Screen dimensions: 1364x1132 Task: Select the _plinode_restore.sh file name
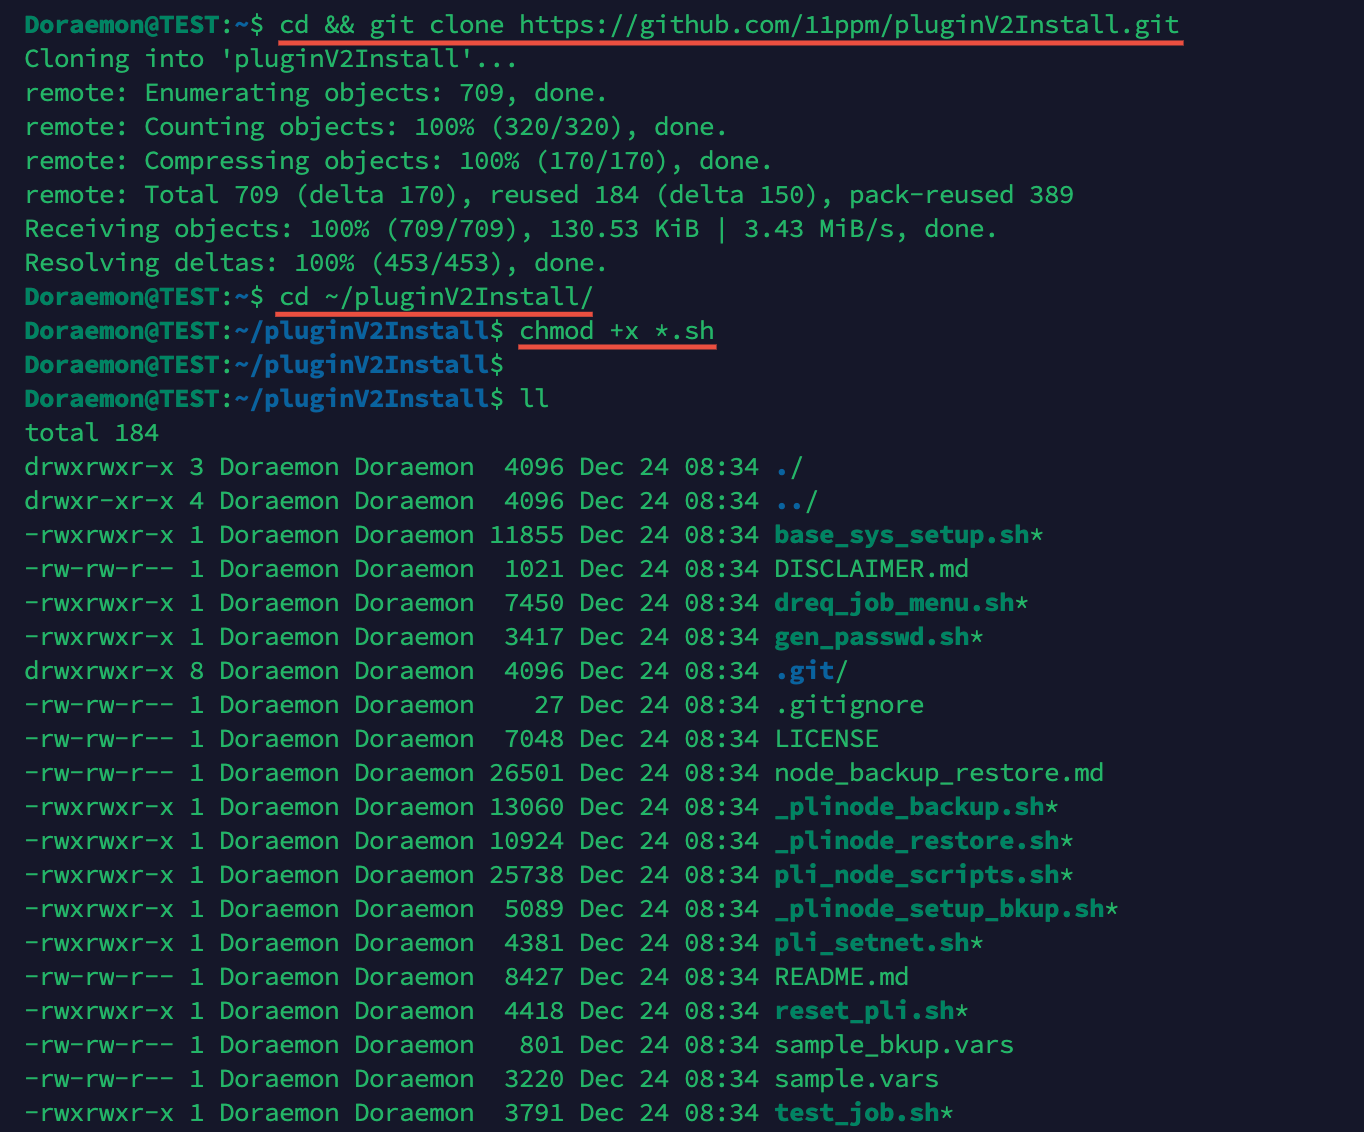(914, 840)
